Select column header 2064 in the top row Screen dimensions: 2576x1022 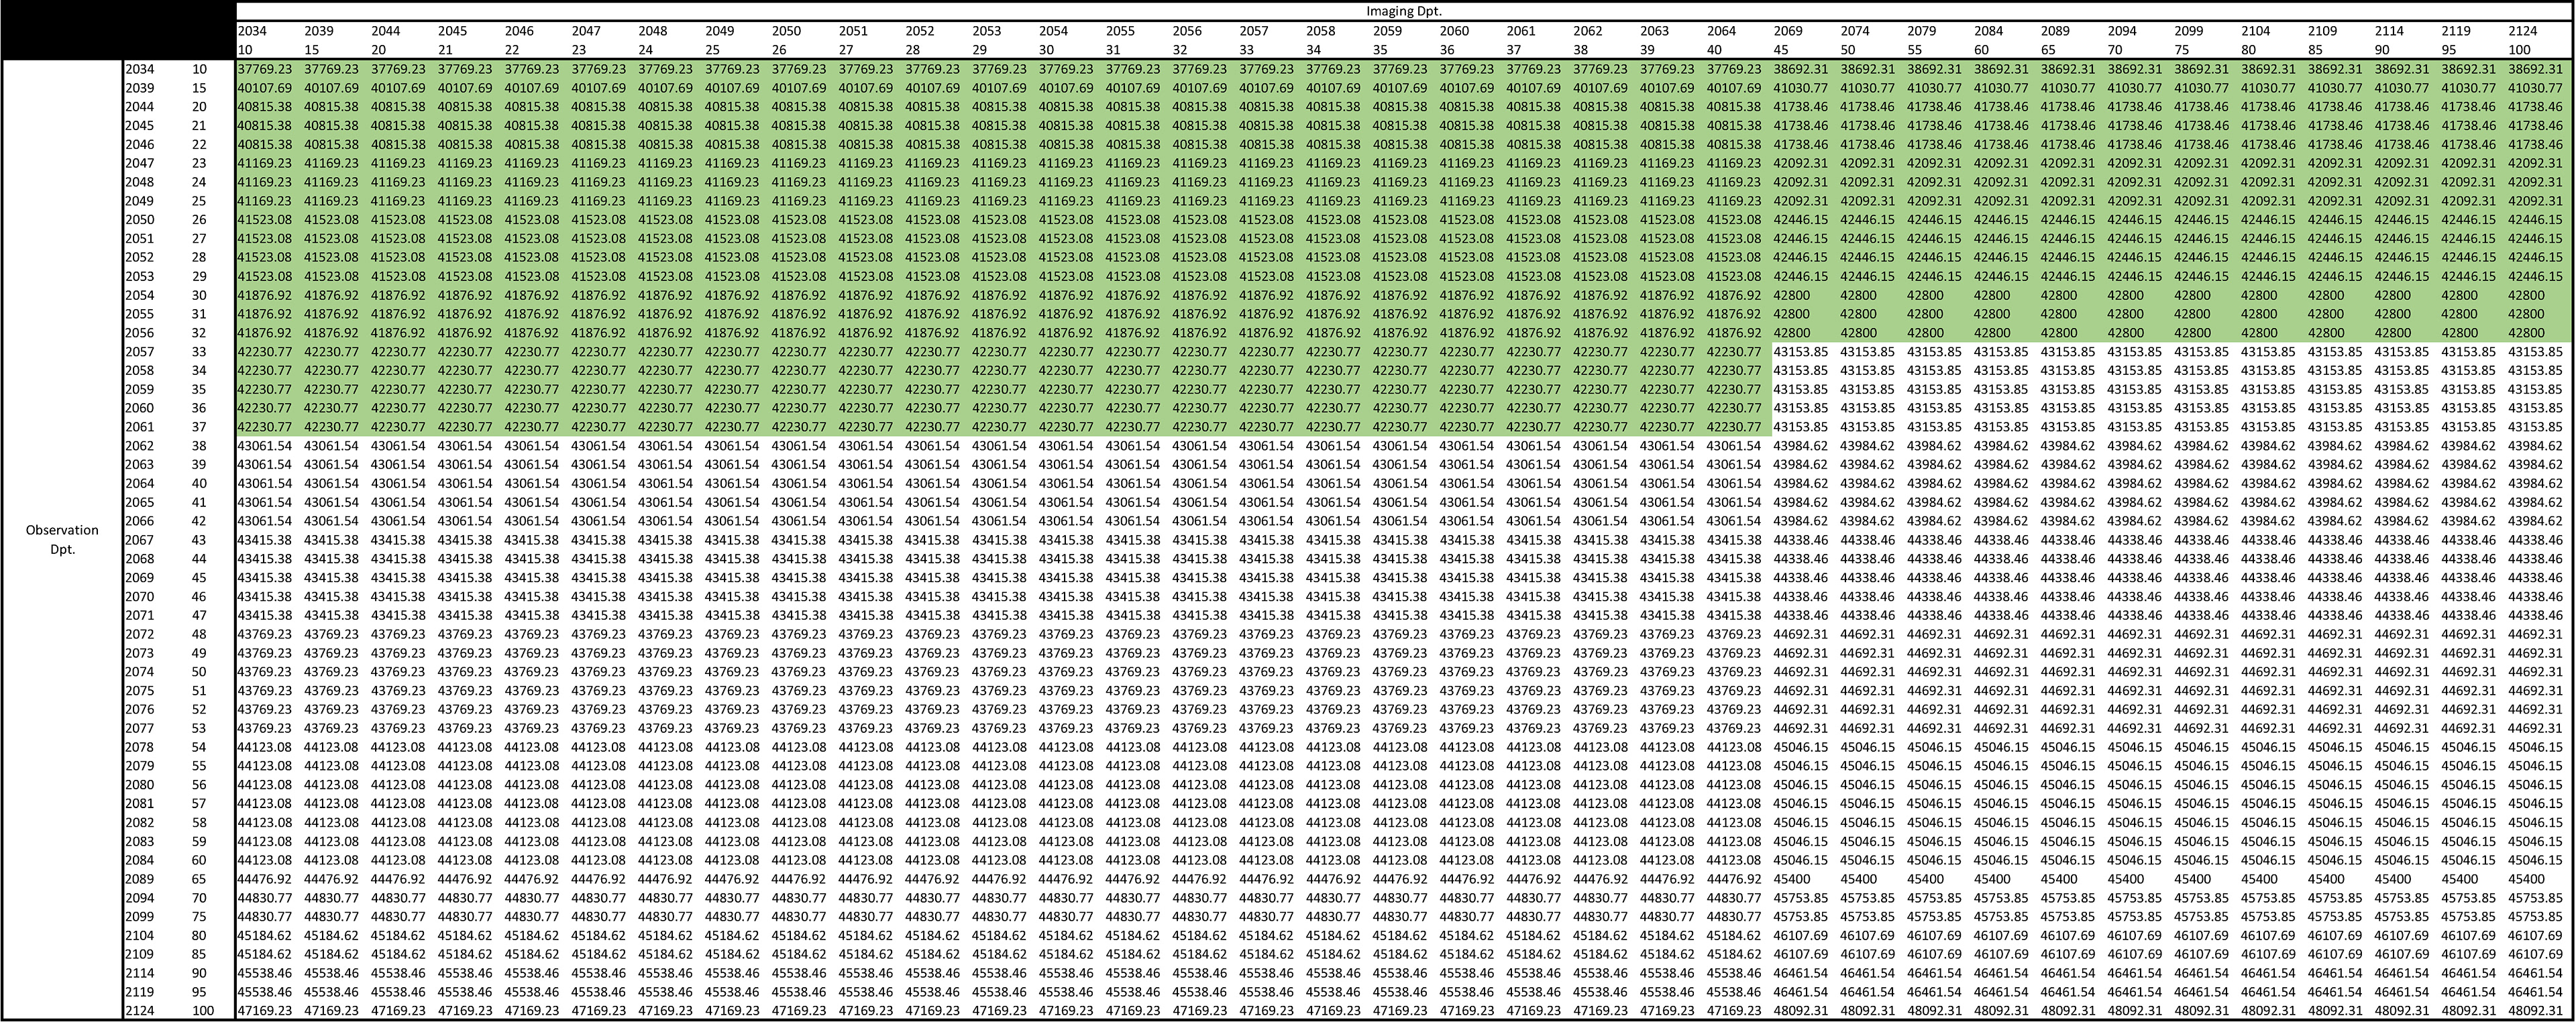[1721, 31]
